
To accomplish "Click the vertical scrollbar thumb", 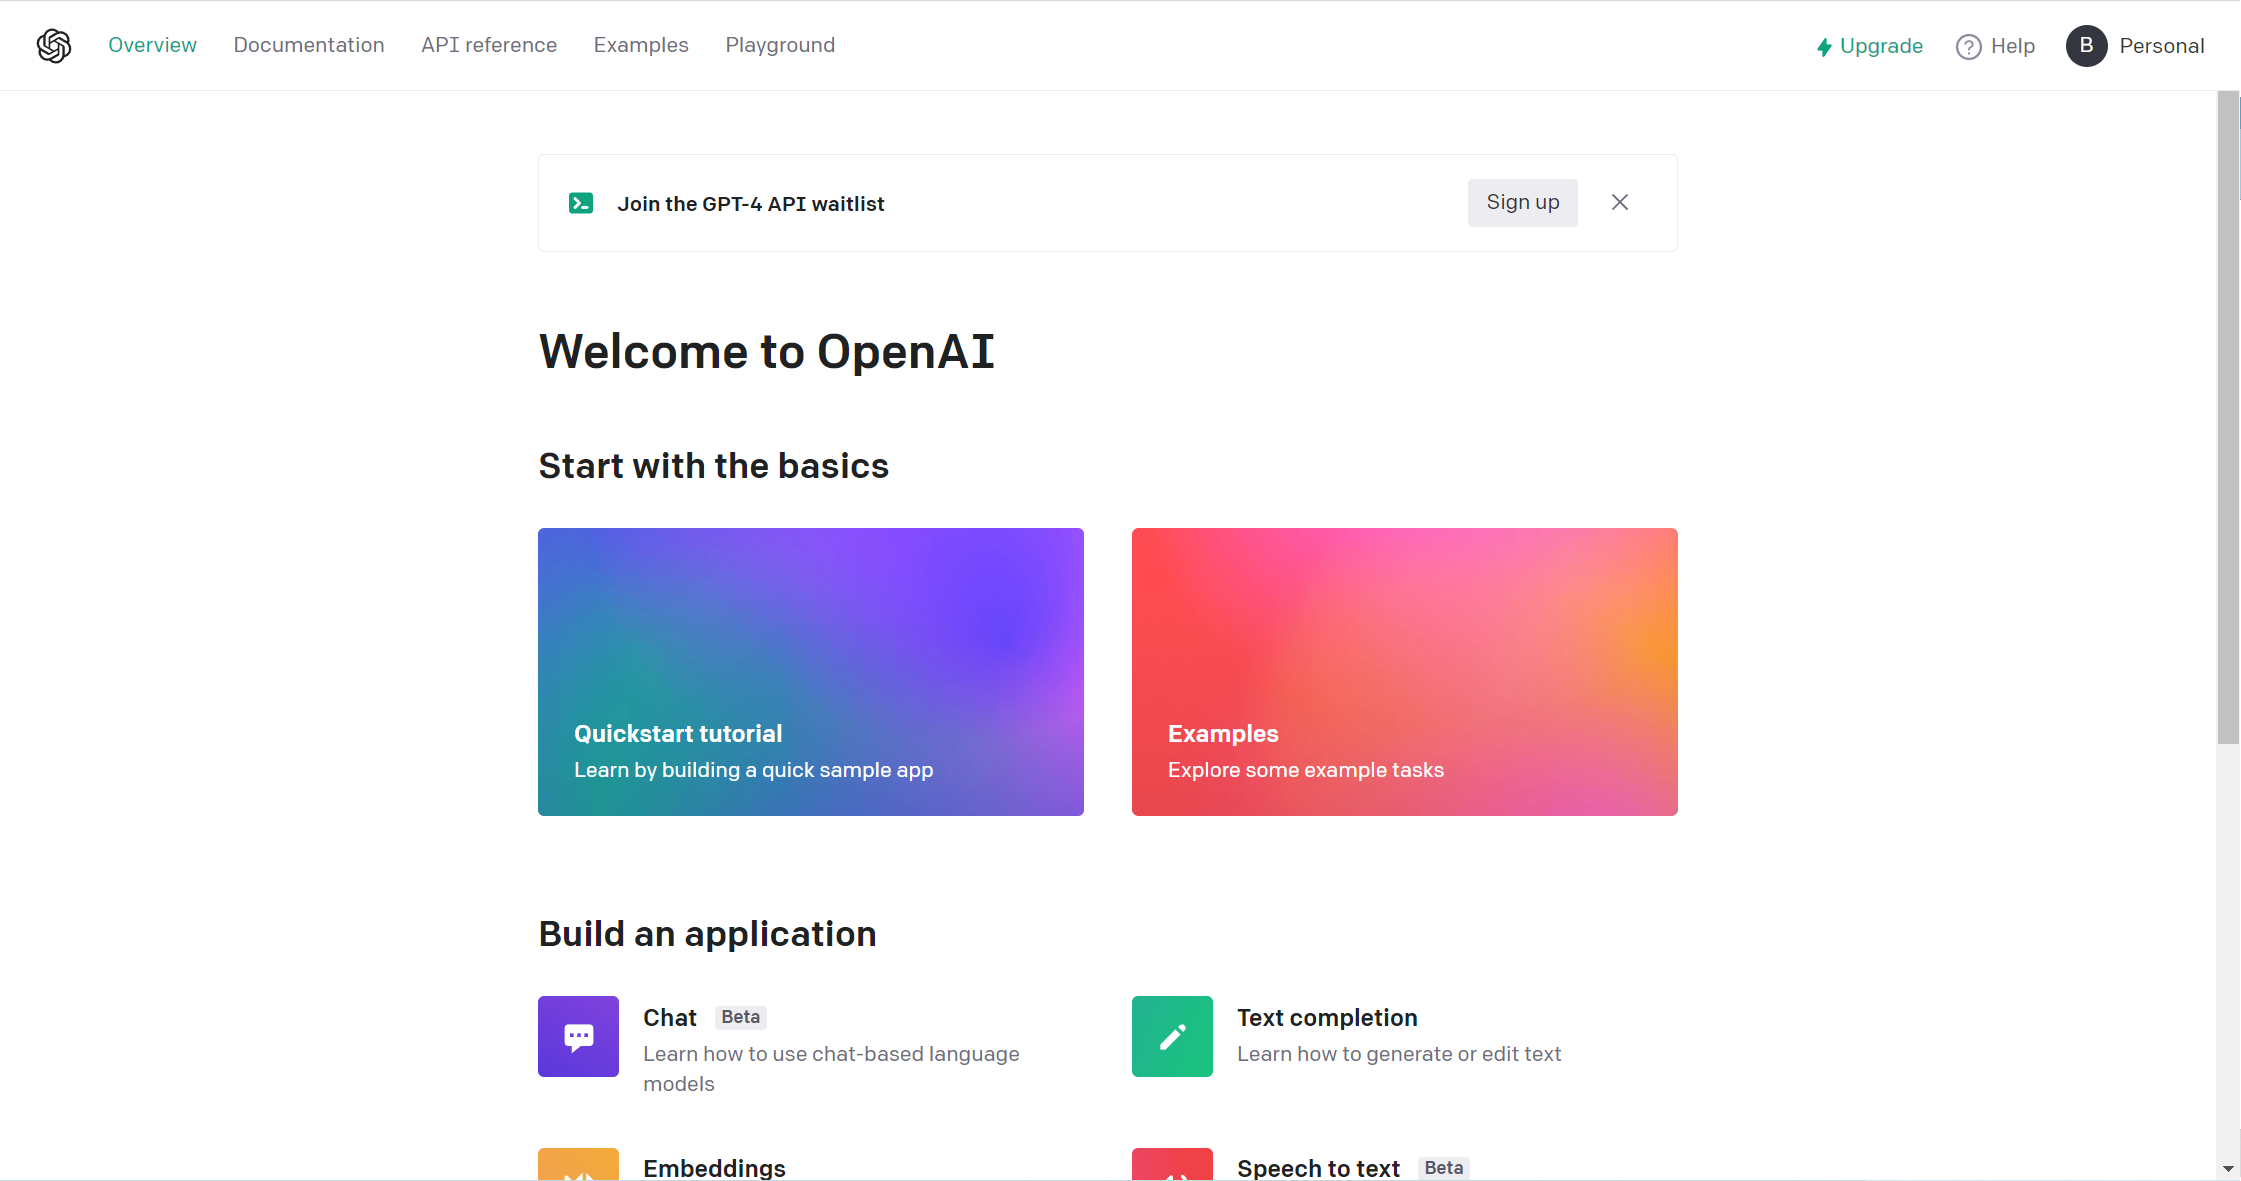I will (2228, 418).
